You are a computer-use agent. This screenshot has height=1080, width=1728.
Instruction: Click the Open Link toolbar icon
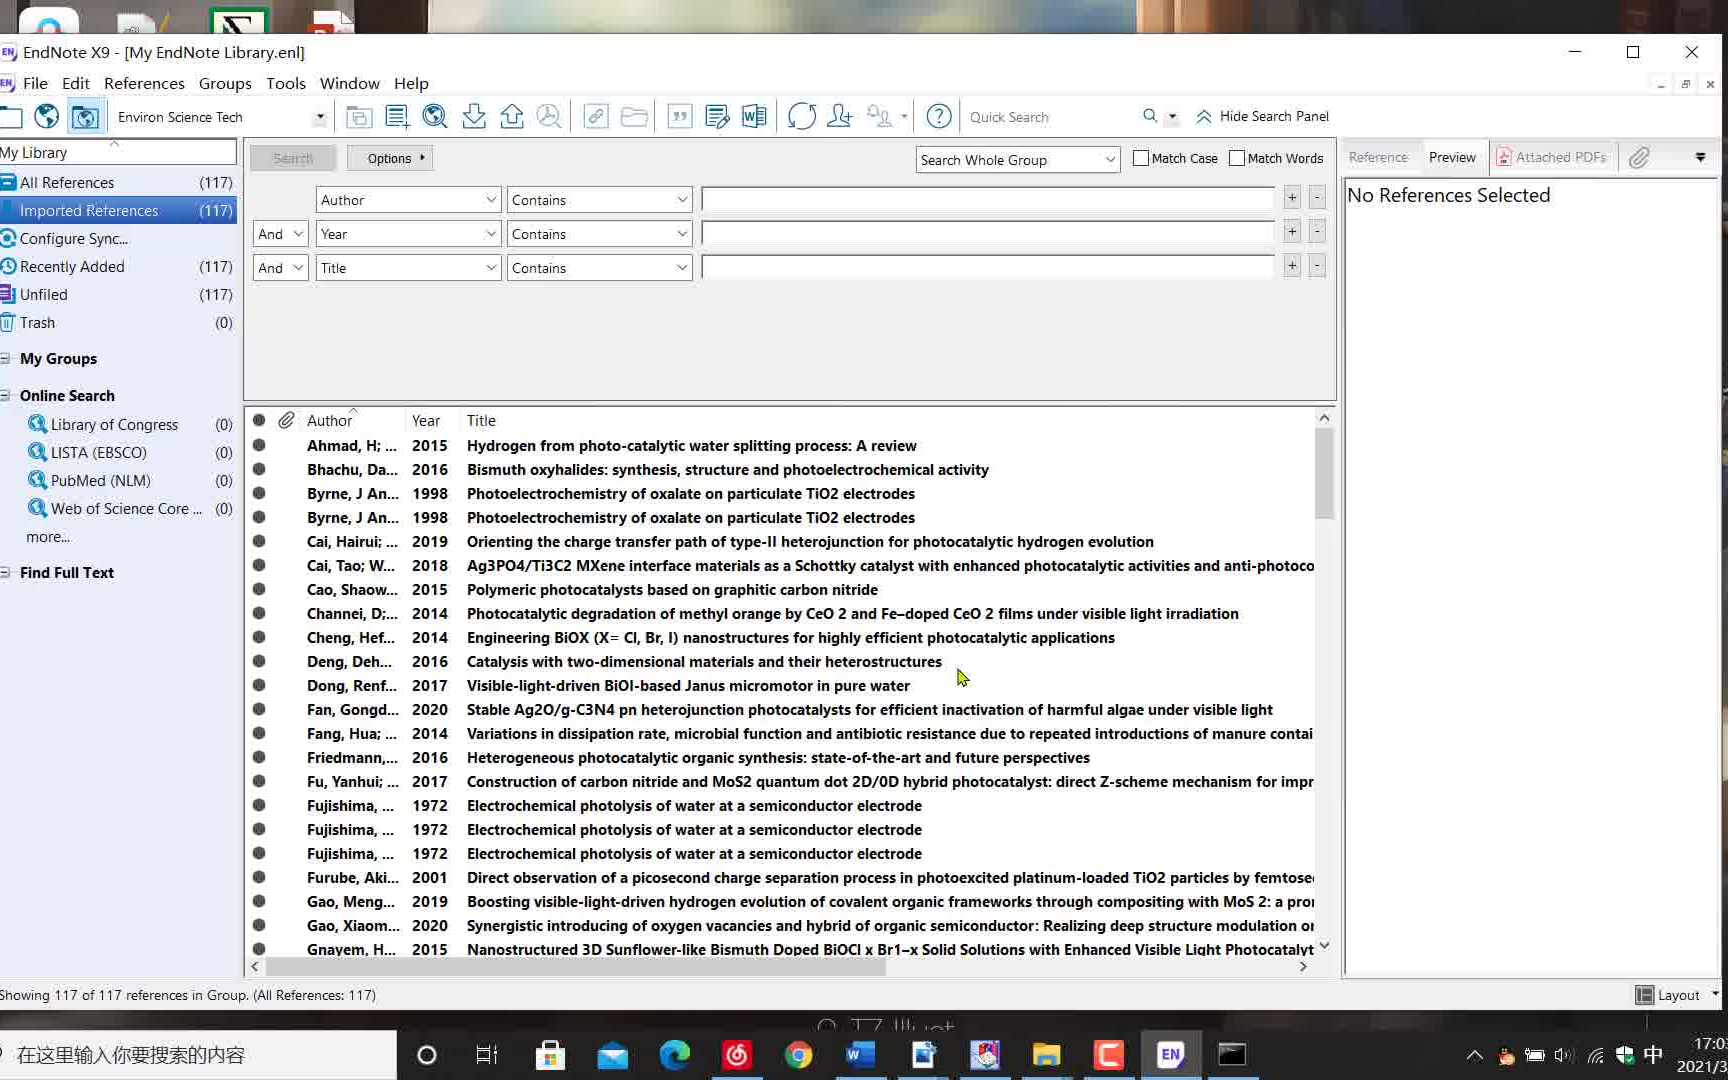point(596,117)
